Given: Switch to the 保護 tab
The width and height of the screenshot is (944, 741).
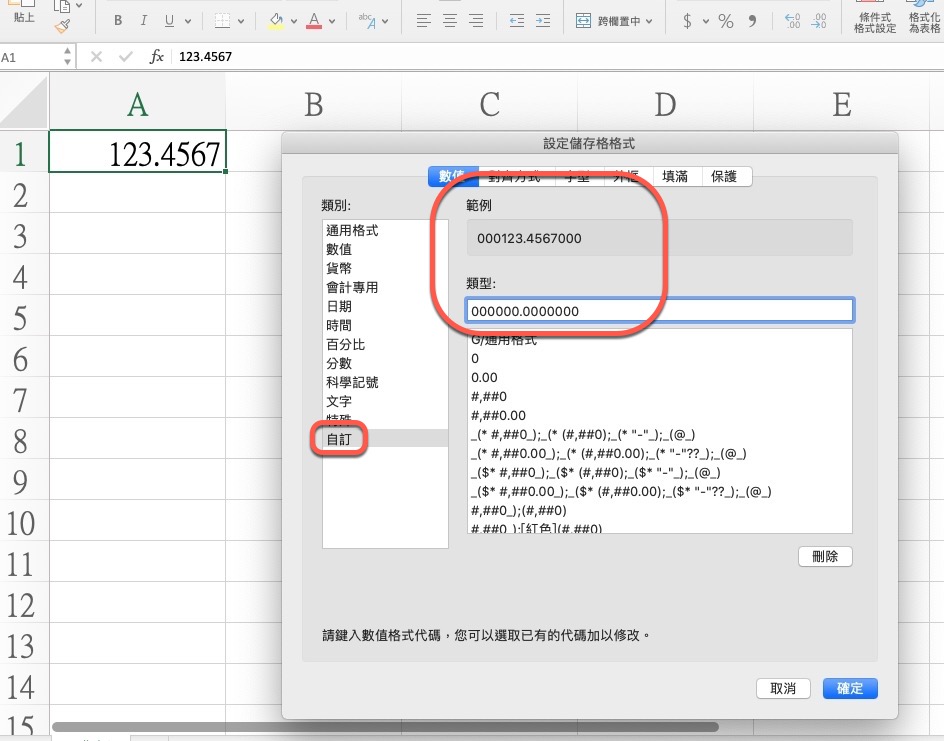Looking at the screenshot, I should tap(724, 176).
